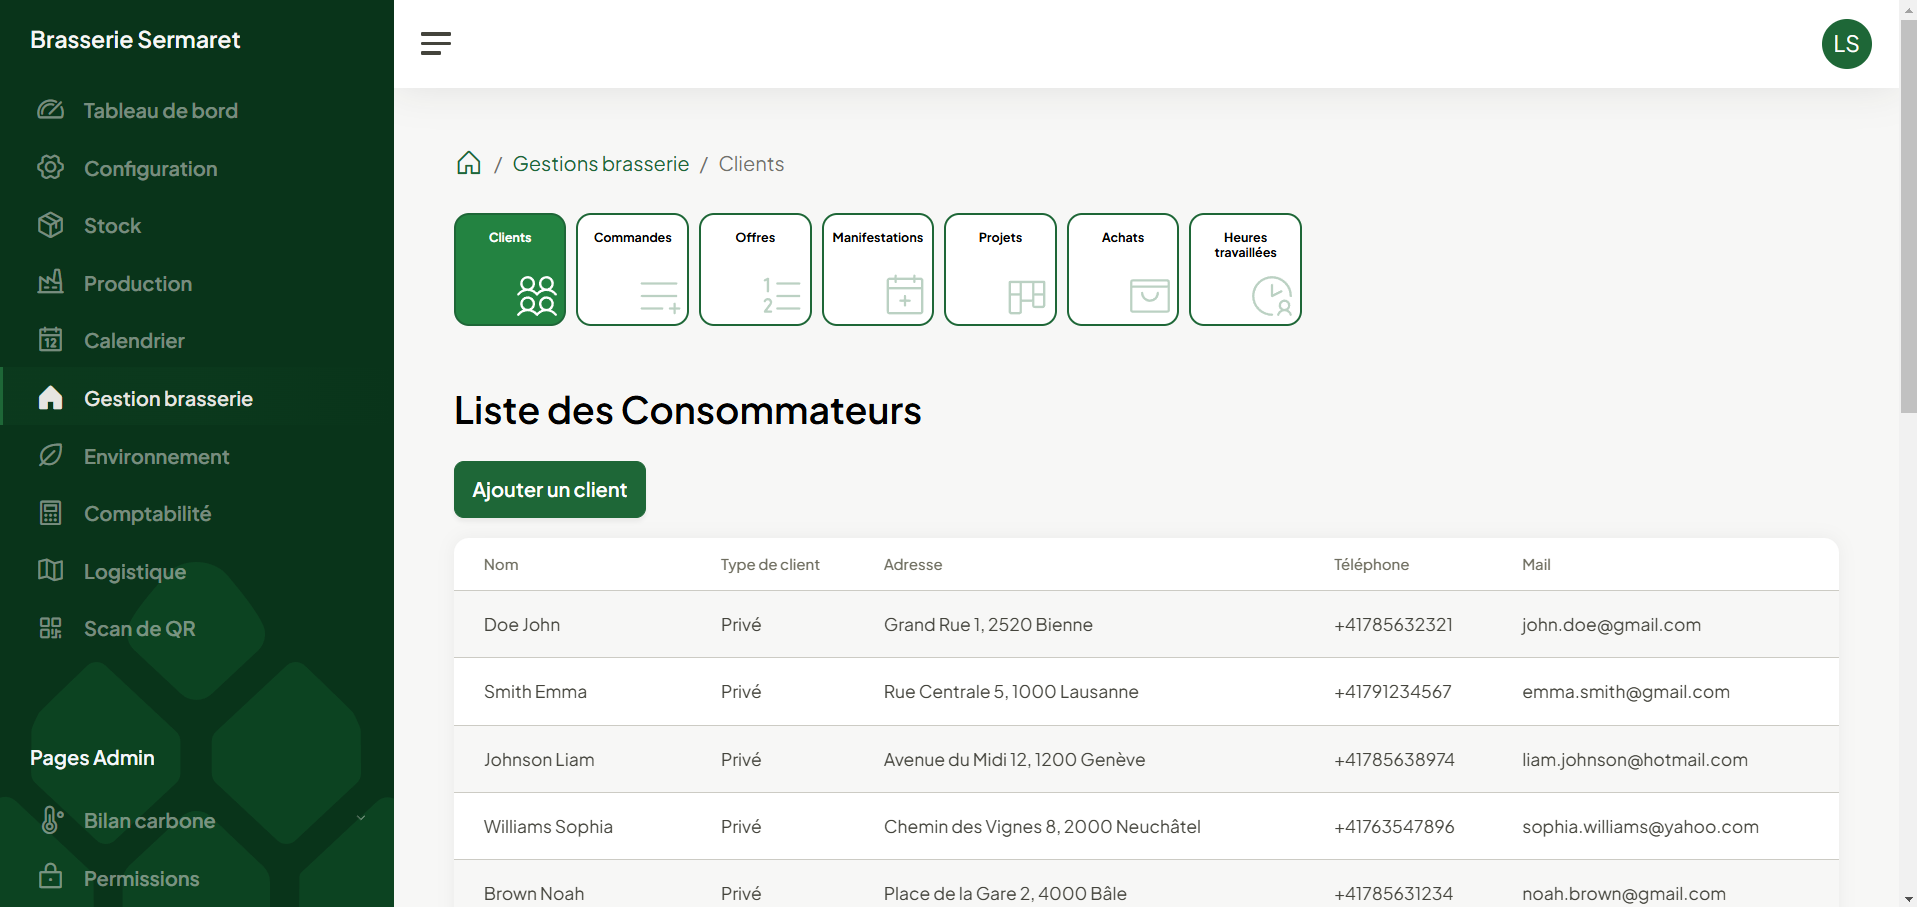The width and height of the screenshot is (1917, 907).
Task: Open the Calendrier page
Action: [133, 340]
